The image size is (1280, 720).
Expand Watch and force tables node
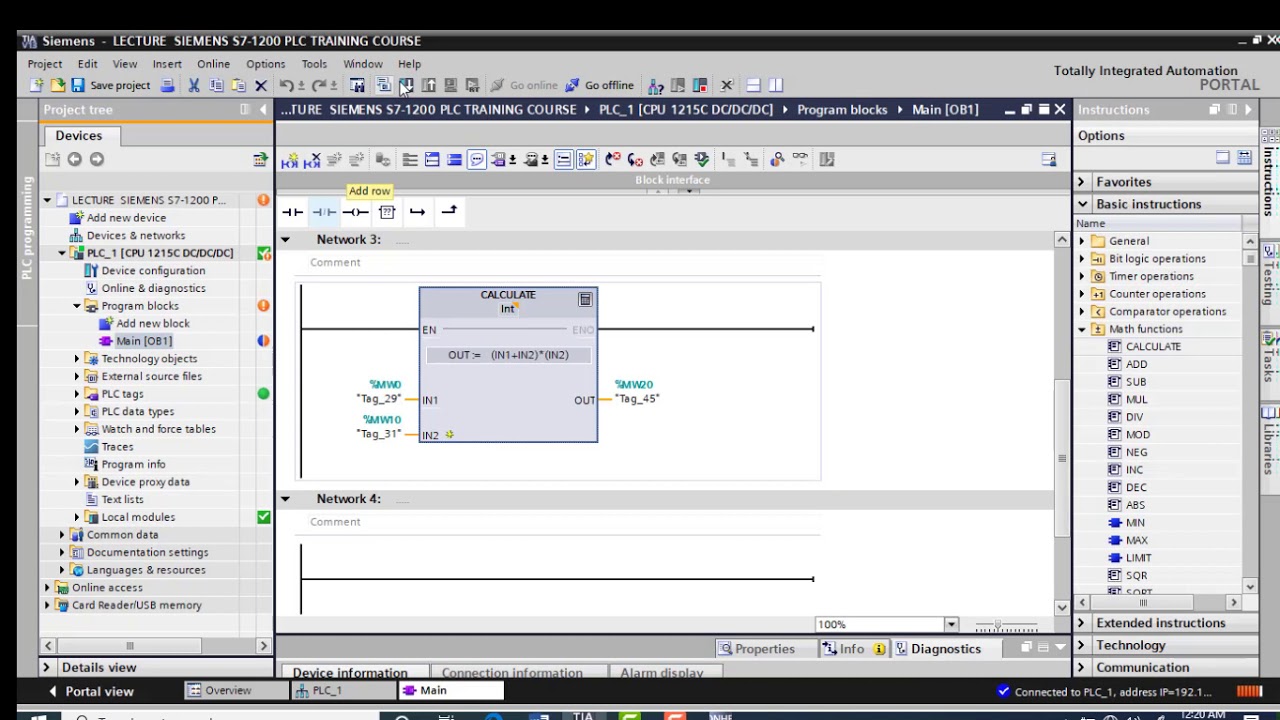77,429
